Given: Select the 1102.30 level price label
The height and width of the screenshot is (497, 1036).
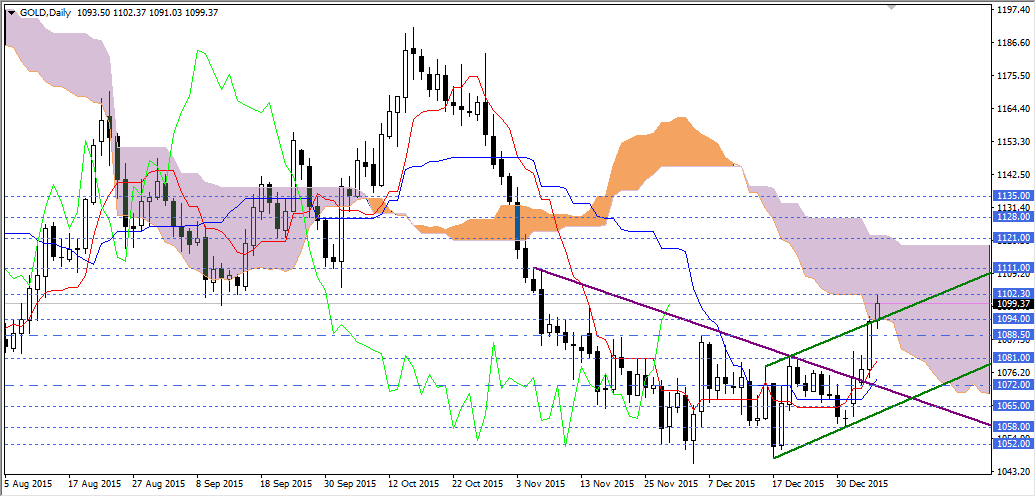Looking at the screenshot, I should tap(1012, 293).
